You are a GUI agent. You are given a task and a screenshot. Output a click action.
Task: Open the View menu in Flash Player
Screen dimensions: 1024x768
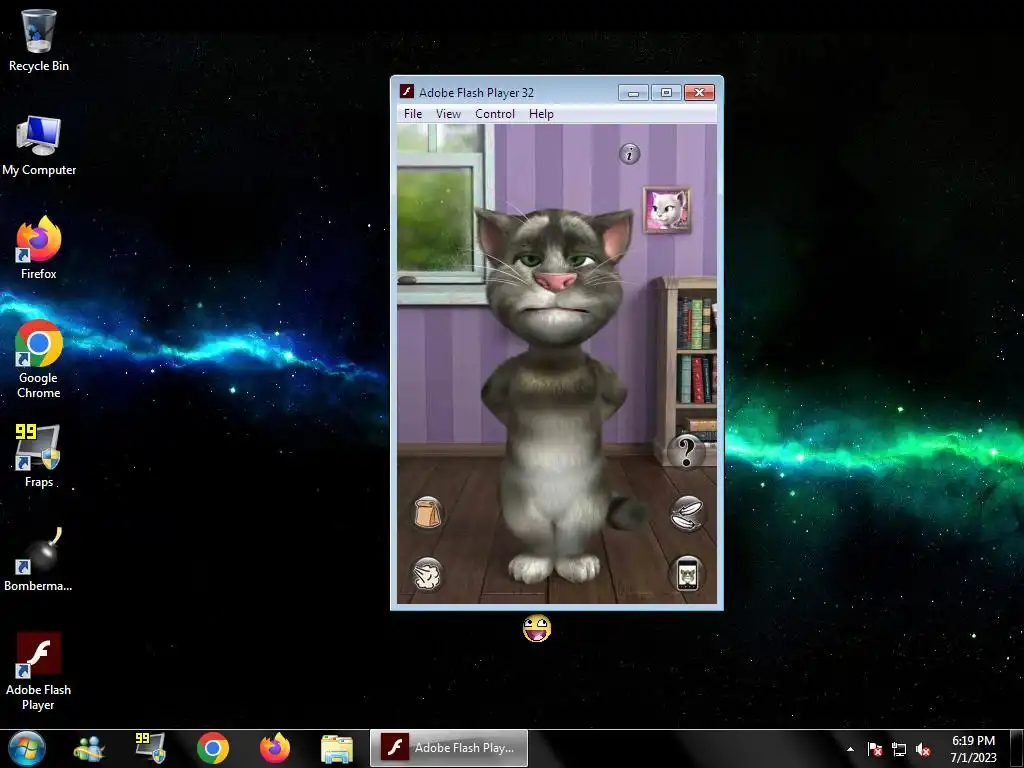pos(448,114)
